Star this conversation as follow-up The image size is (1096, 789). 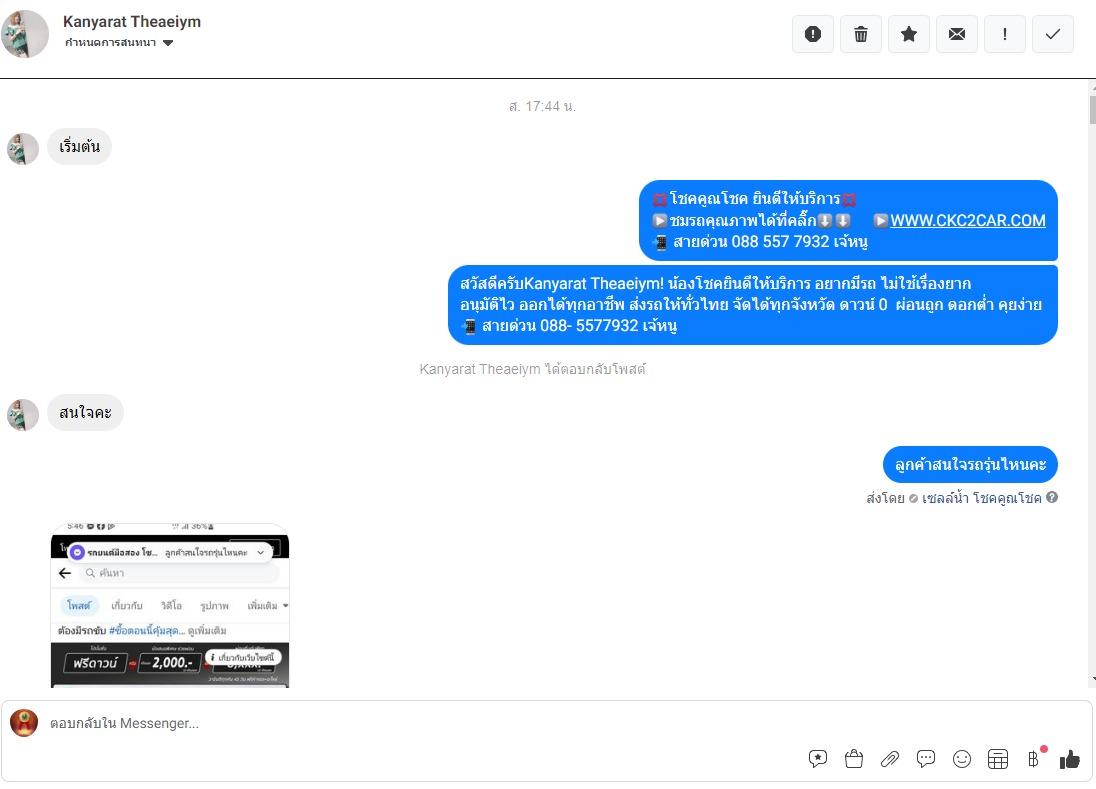tap(909, 34)
